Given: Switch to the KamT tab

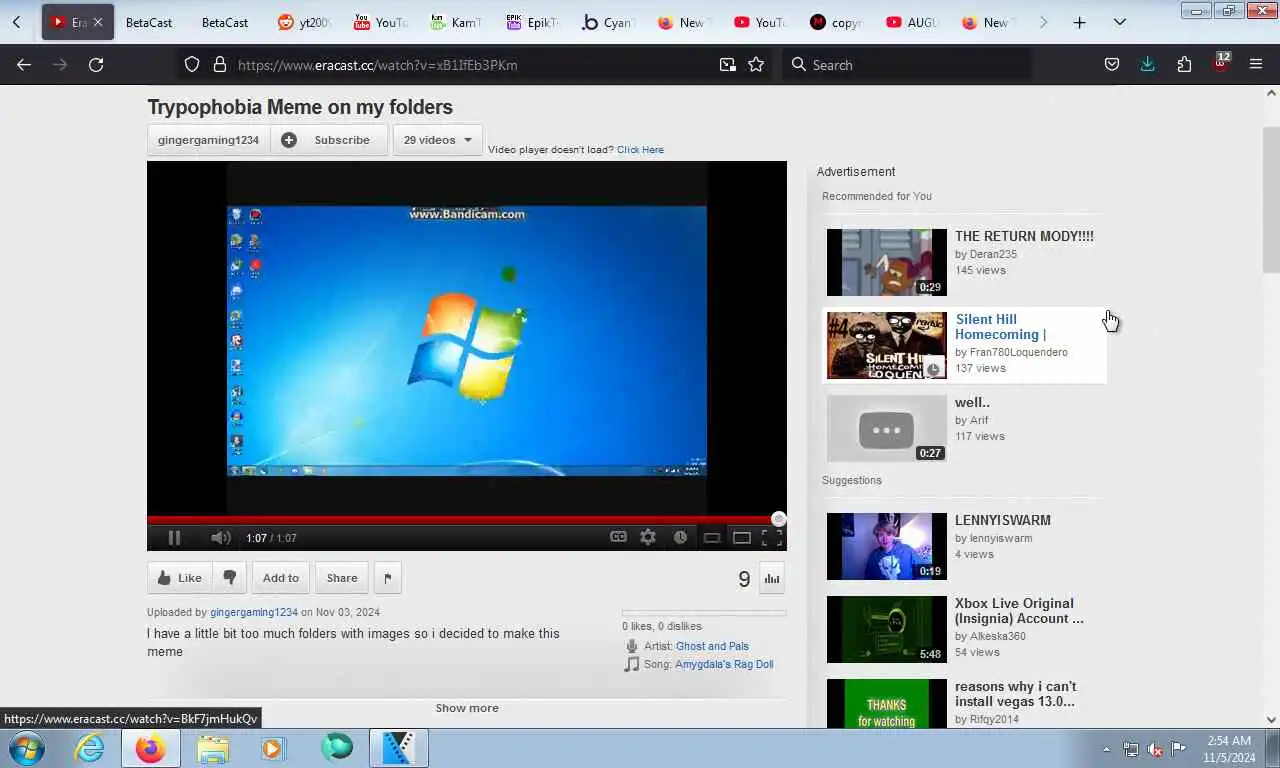Looking at the screenshot, I should click(x=455, y=22).
